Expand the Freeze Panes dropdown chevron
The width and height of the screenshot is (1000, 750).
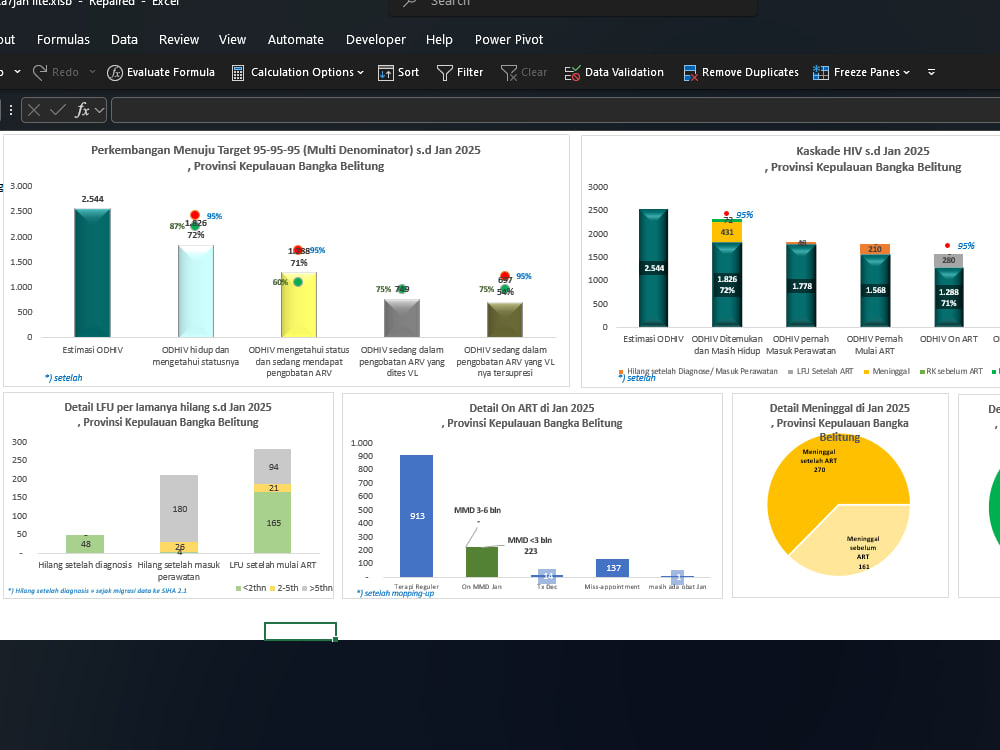coord(906,73)
